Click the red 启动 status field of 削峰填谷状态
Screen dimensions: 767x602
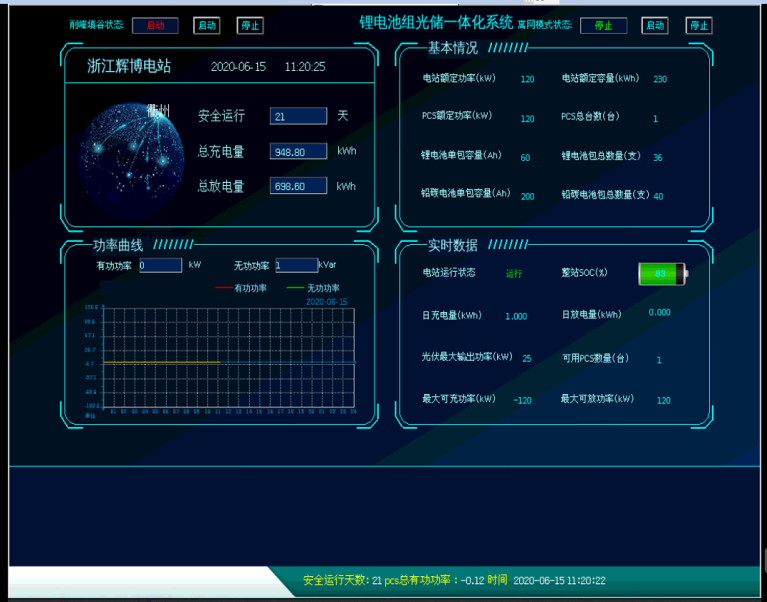pos(155,25)
